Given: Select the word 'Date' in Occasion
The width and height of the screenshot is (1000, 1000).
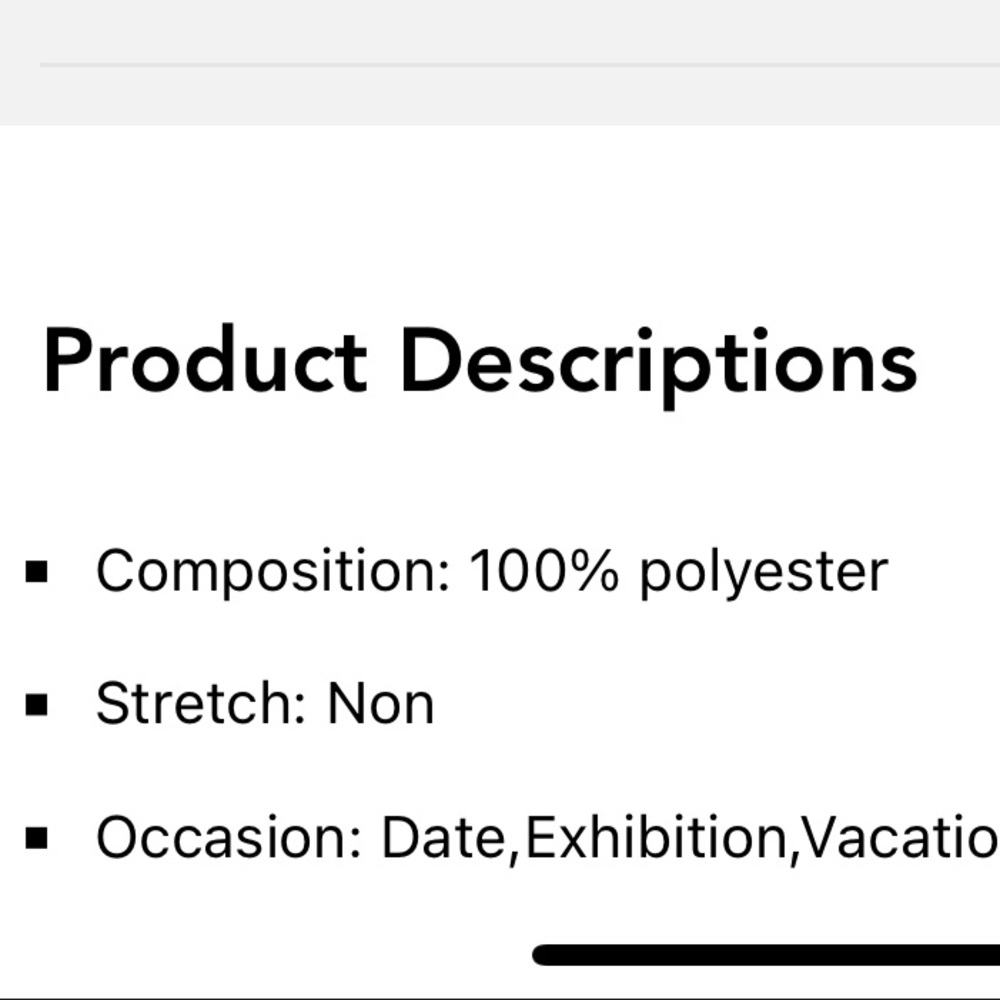Looking at the screenshot, I should (444, 837).
